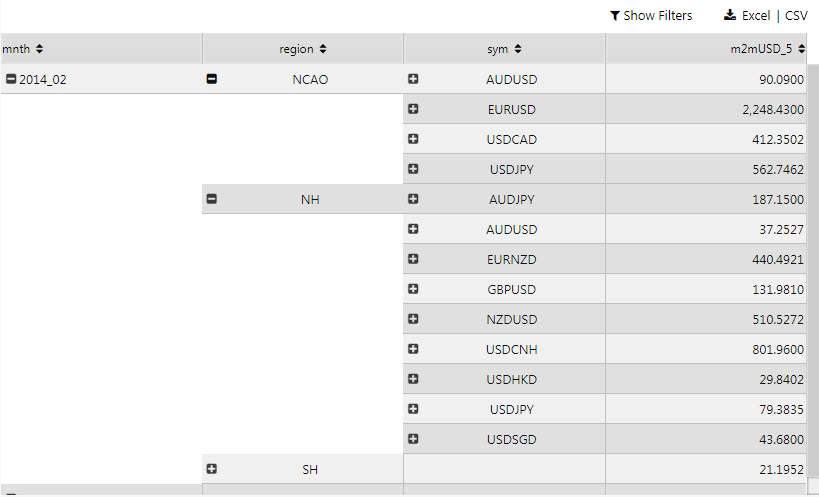Export the table to Excel
This screenshot has height=497, width=819.
tap(756, 16)
